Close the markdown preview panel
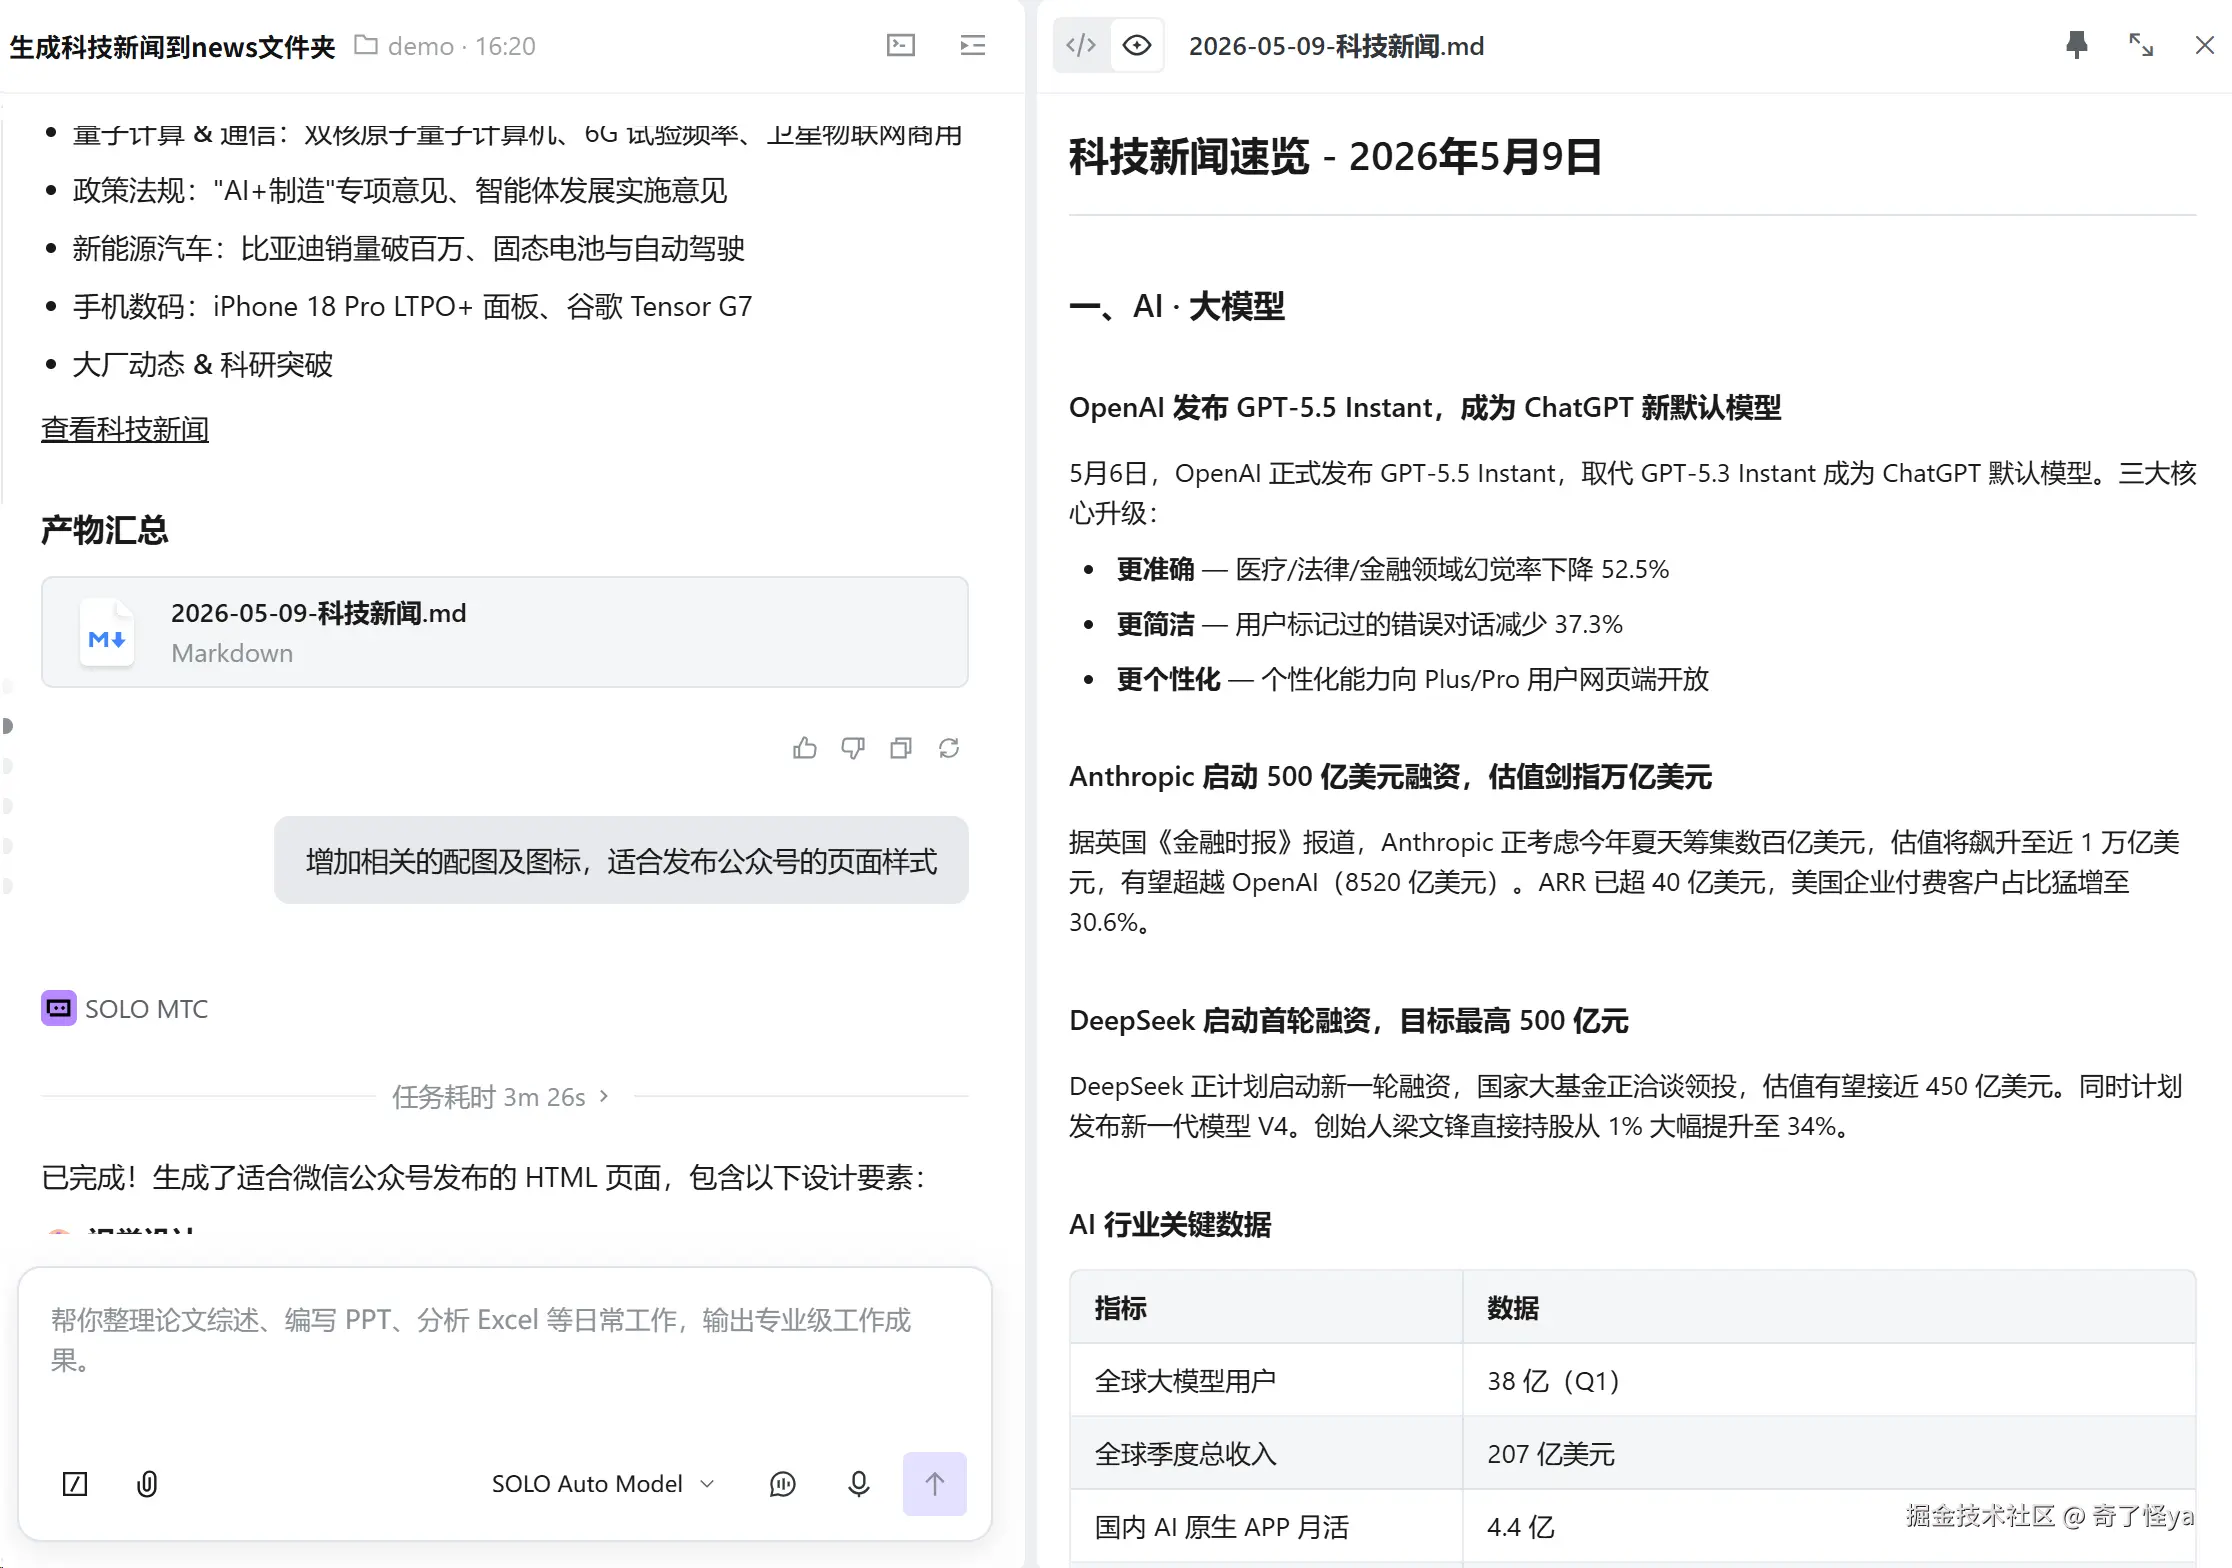The width and height of the screenshot is (2232, 1568). click(2205, 45)
